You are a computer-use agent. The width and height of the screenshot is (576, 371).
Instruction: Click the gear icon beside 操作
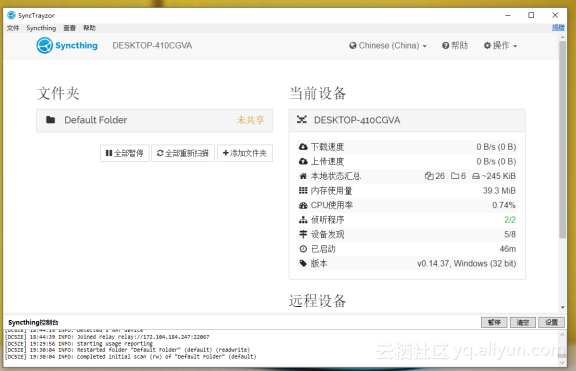(487, 46)
